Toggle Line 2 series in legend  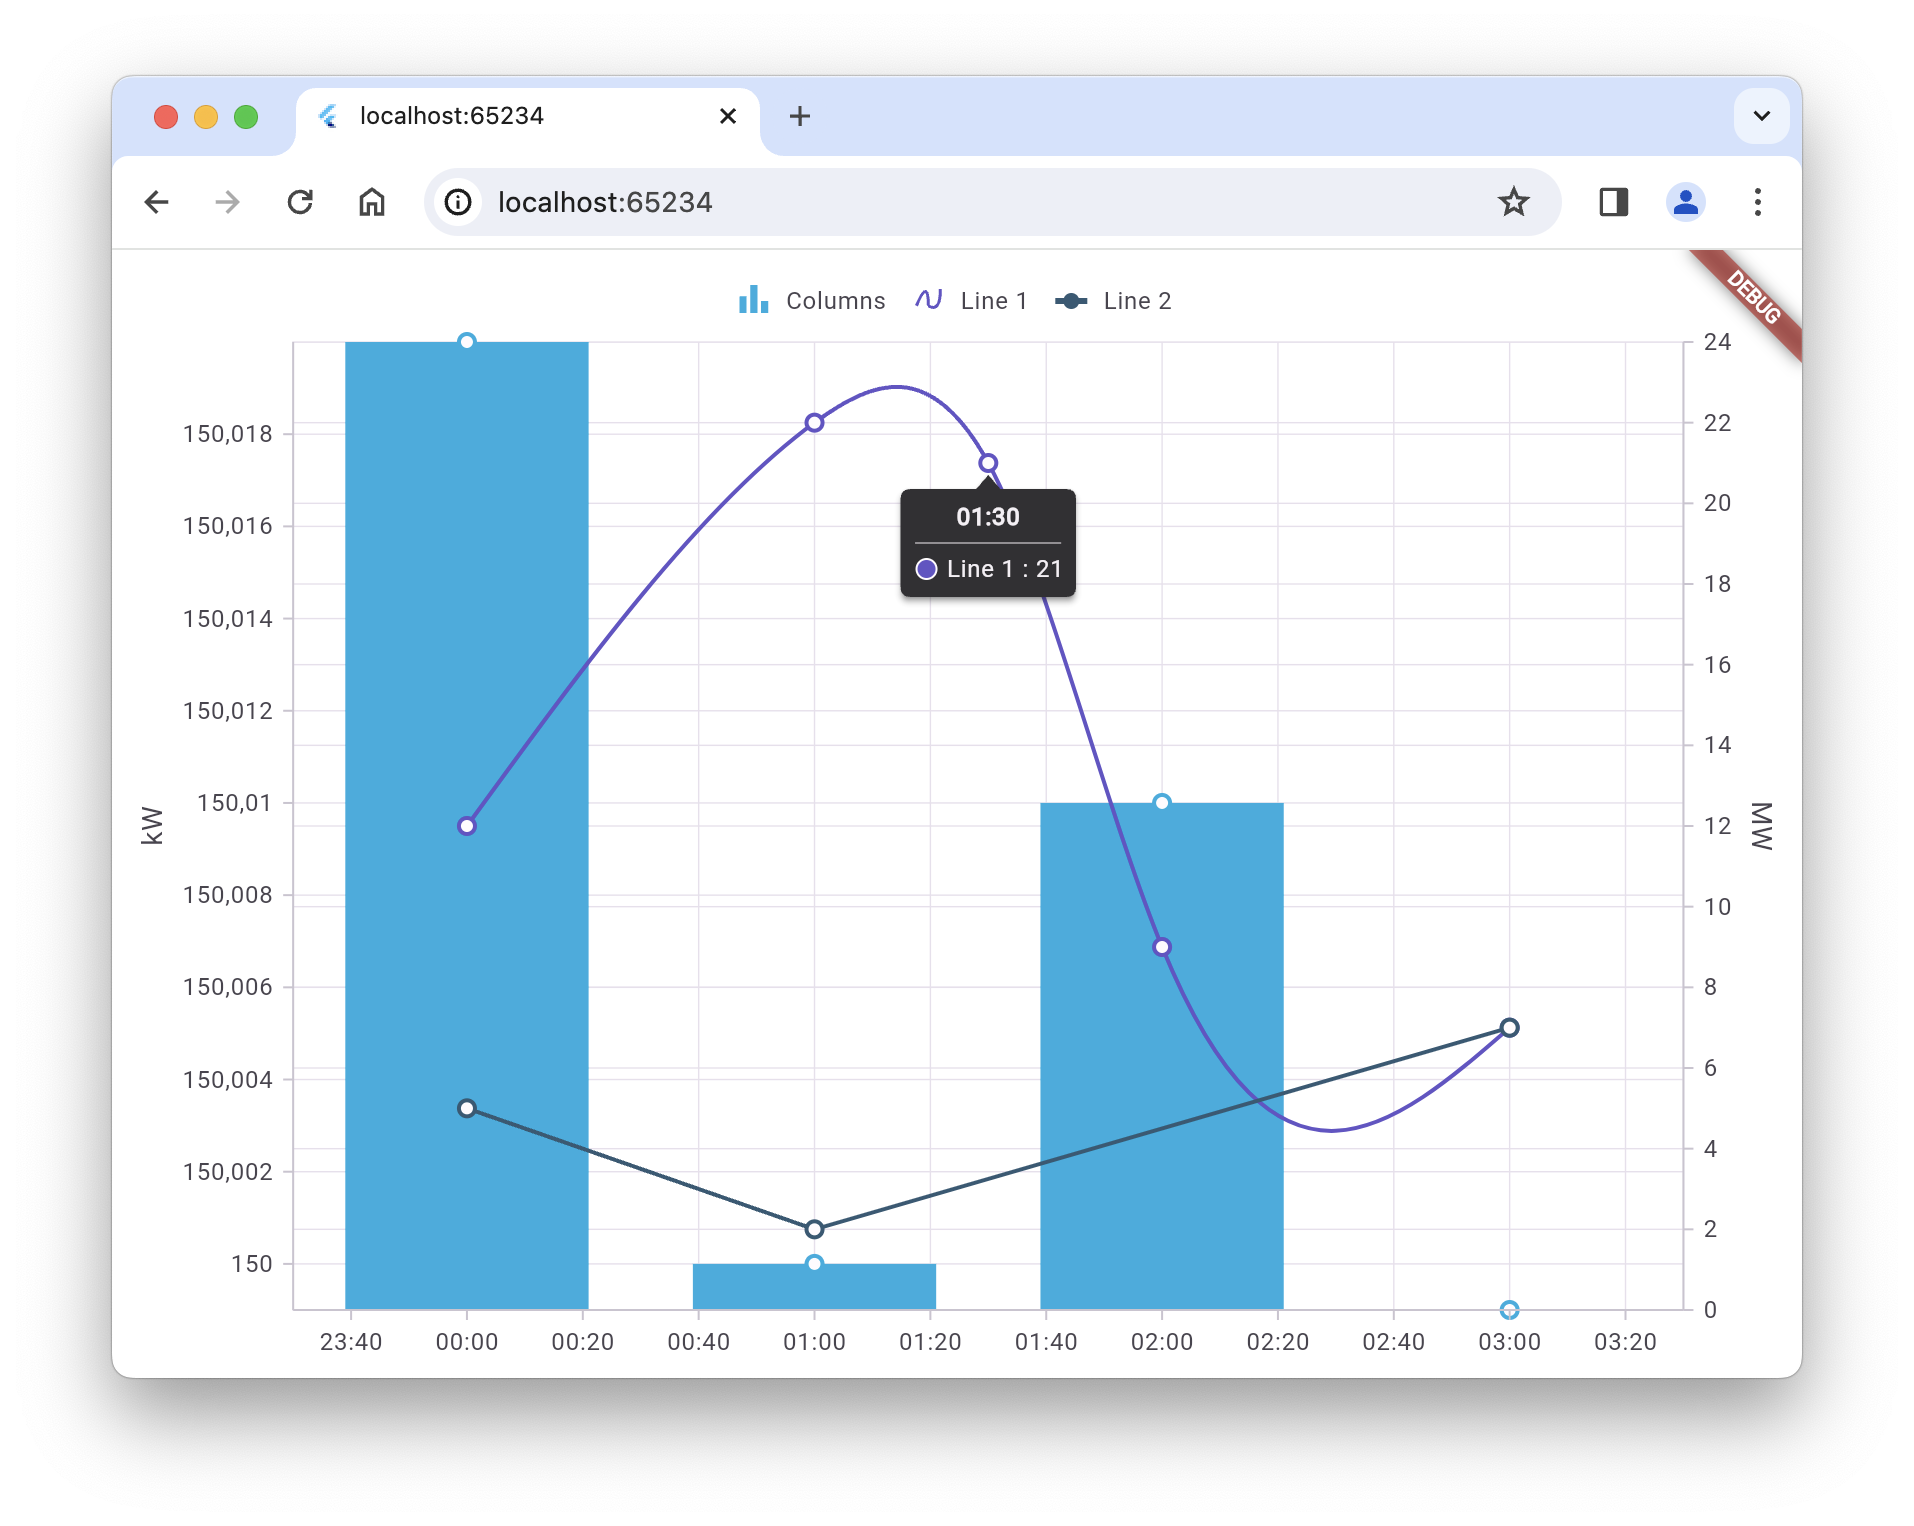pos(1113,301)
